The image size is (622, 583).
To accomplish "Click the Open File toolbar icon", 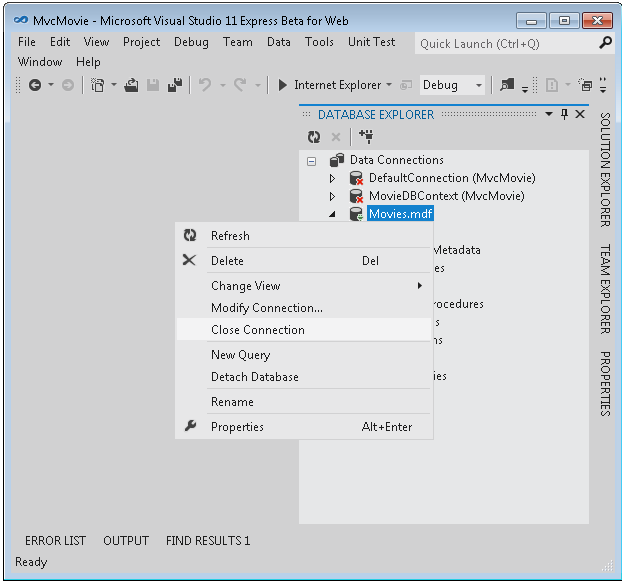I will point(131,85).
